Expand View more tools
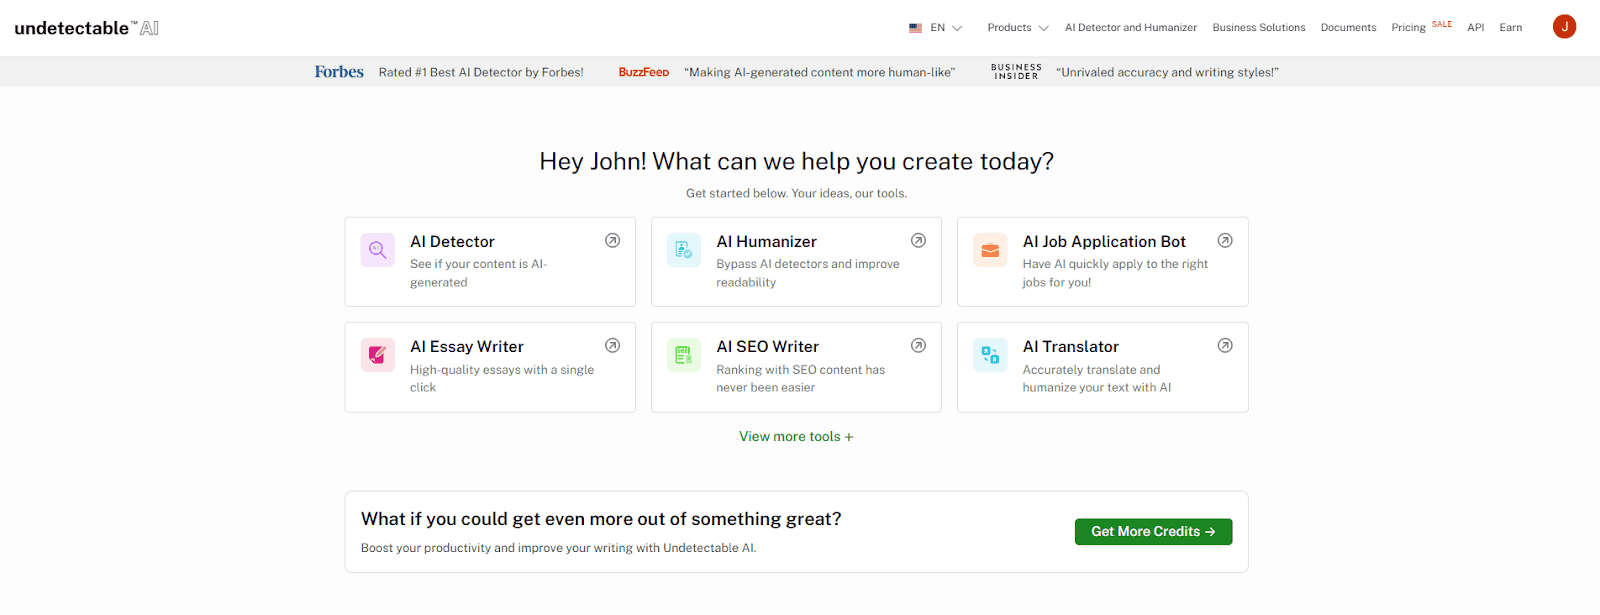Image resolution: width=1600 pixels, height=615 pixels. 796,437
